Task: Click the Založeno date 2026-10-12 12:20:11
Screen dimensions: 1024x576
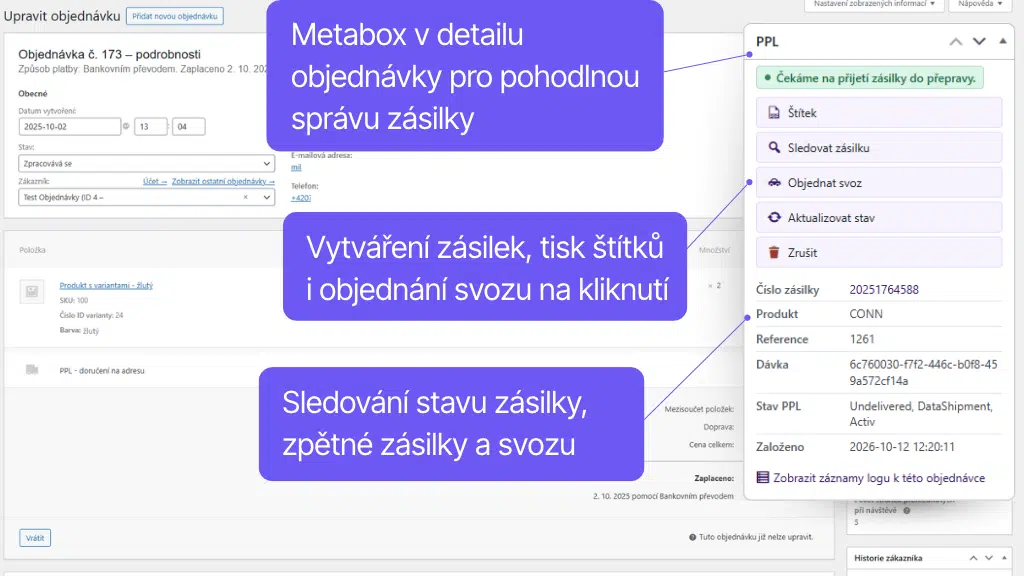Action: pyautogui.click(x=902, y=447)
